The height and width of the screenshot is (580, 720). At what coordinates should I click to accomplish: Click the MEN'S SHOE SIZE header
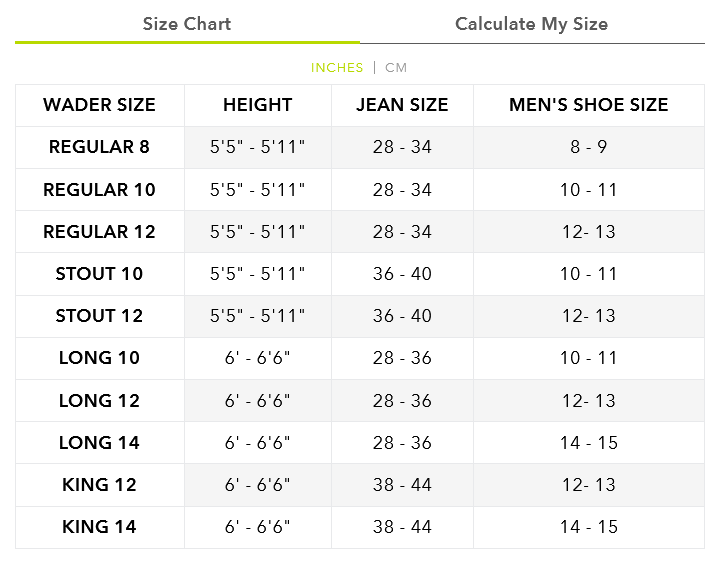(x=589, y=105)
